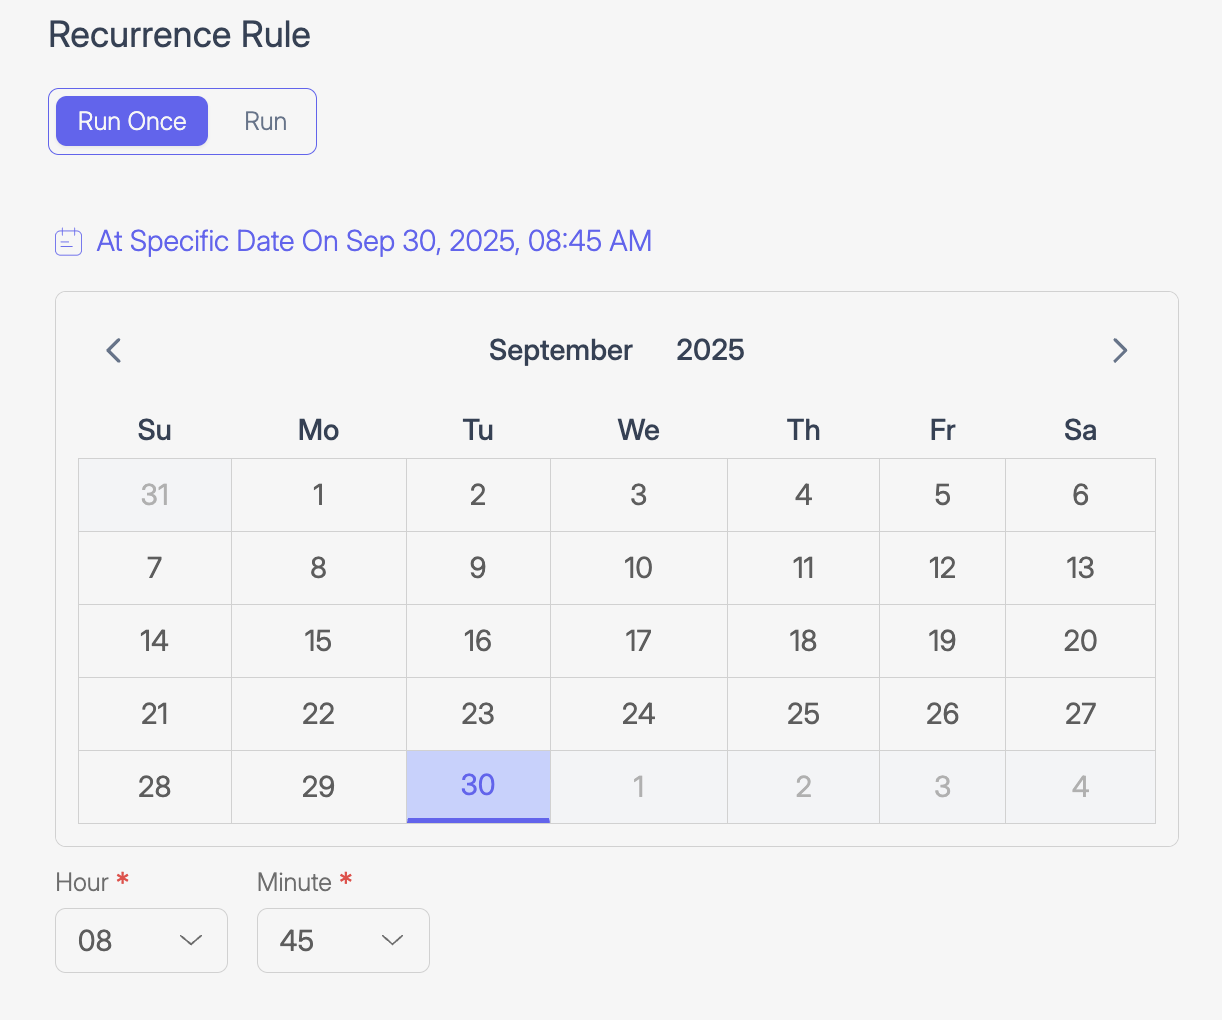Viewport: 1222px width, 1020px height.
Task: Pick September 15 in the calendar
Action: [x=318, y=641]
